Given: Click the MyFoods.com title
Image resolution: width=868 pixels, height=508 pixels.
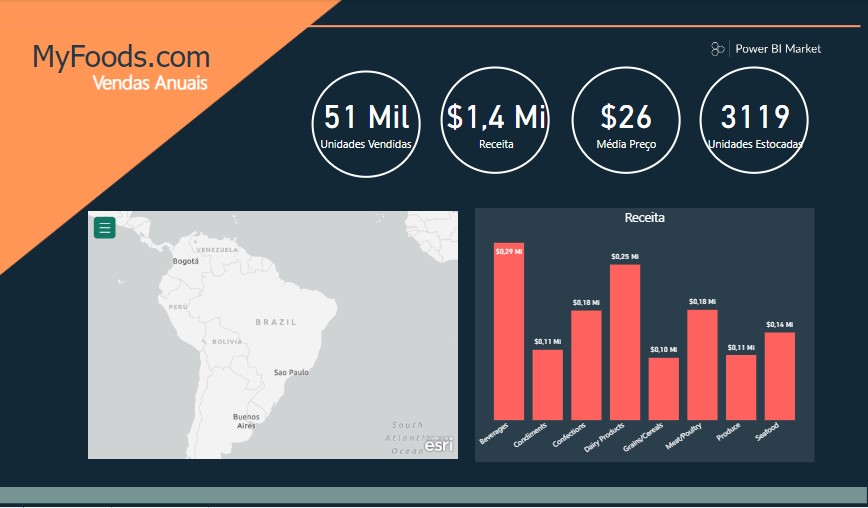Looking at the screenshot, I should 122,57.
